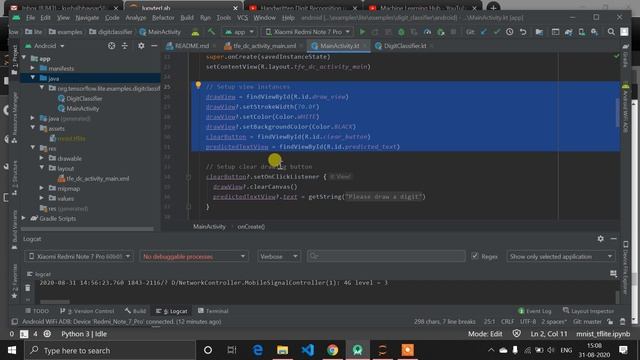Image resolution: width=640 pixels, height=360 pixels.
Task: Open Project panel settings gear
Action: pyautogui.click(x=141, y=46)
